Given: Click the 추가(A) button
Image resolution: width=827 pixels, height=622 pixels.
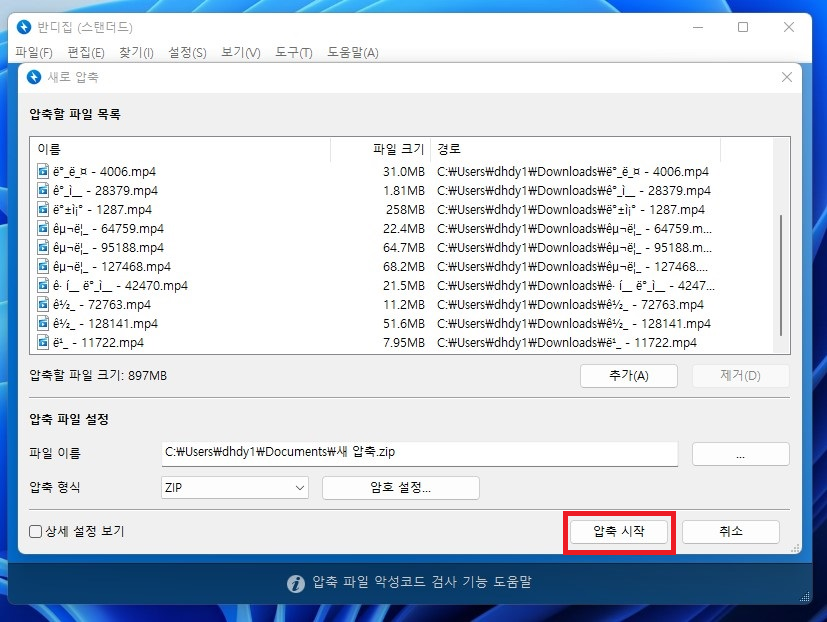Looking at the screenshot, I should point(629,376).
